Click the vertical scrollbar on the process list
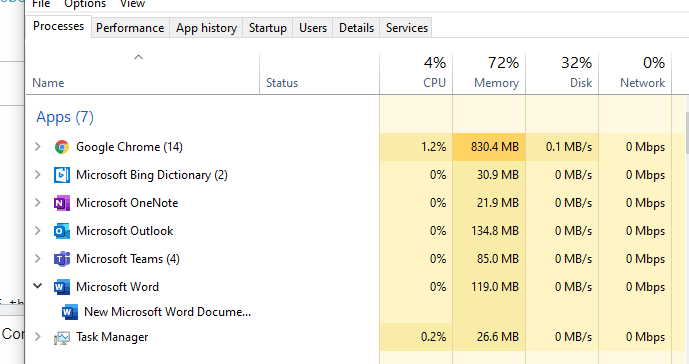 coord(687,132)
